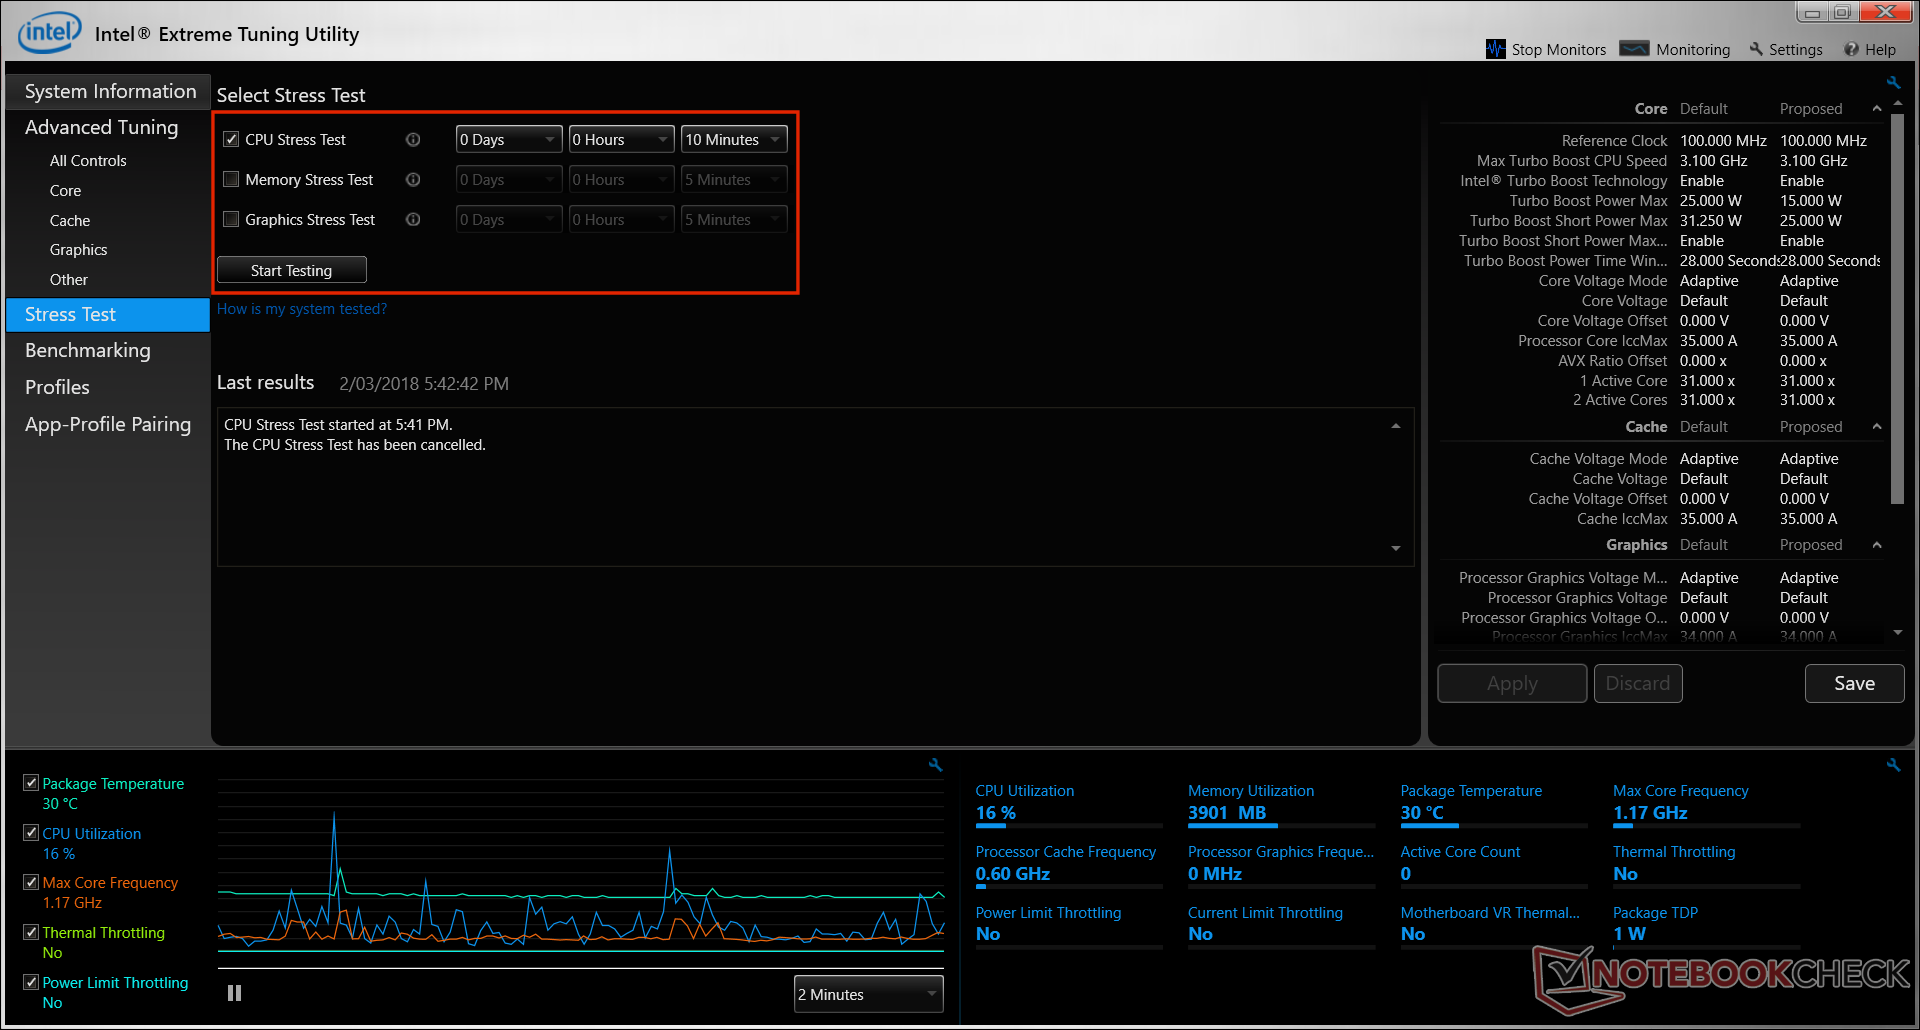Check the Memory Stress Test box
The height and width of the screenshot is (1030, 1920).
[x=231, y=179]
